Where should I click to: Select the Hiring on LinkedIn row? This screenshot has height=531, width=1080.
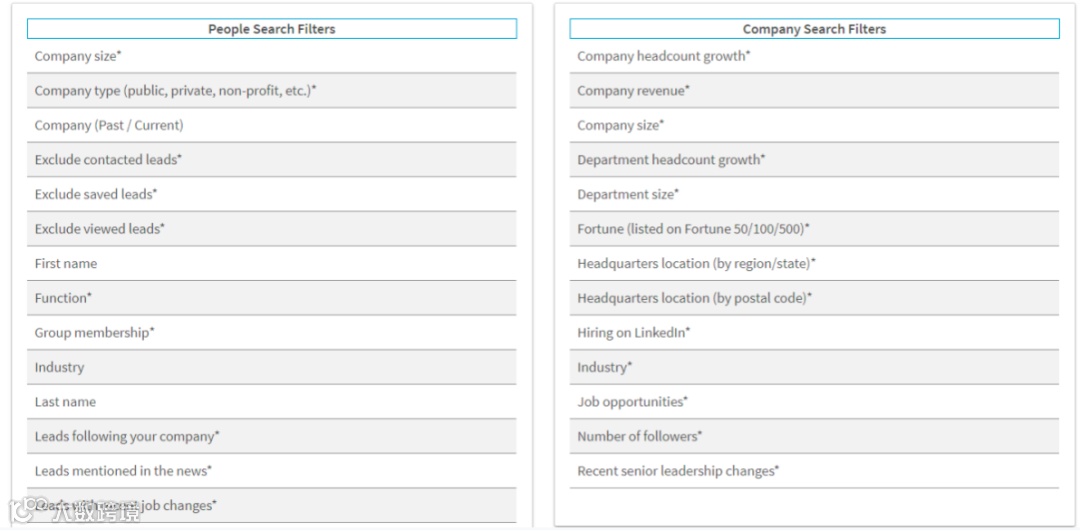(633, 333)
